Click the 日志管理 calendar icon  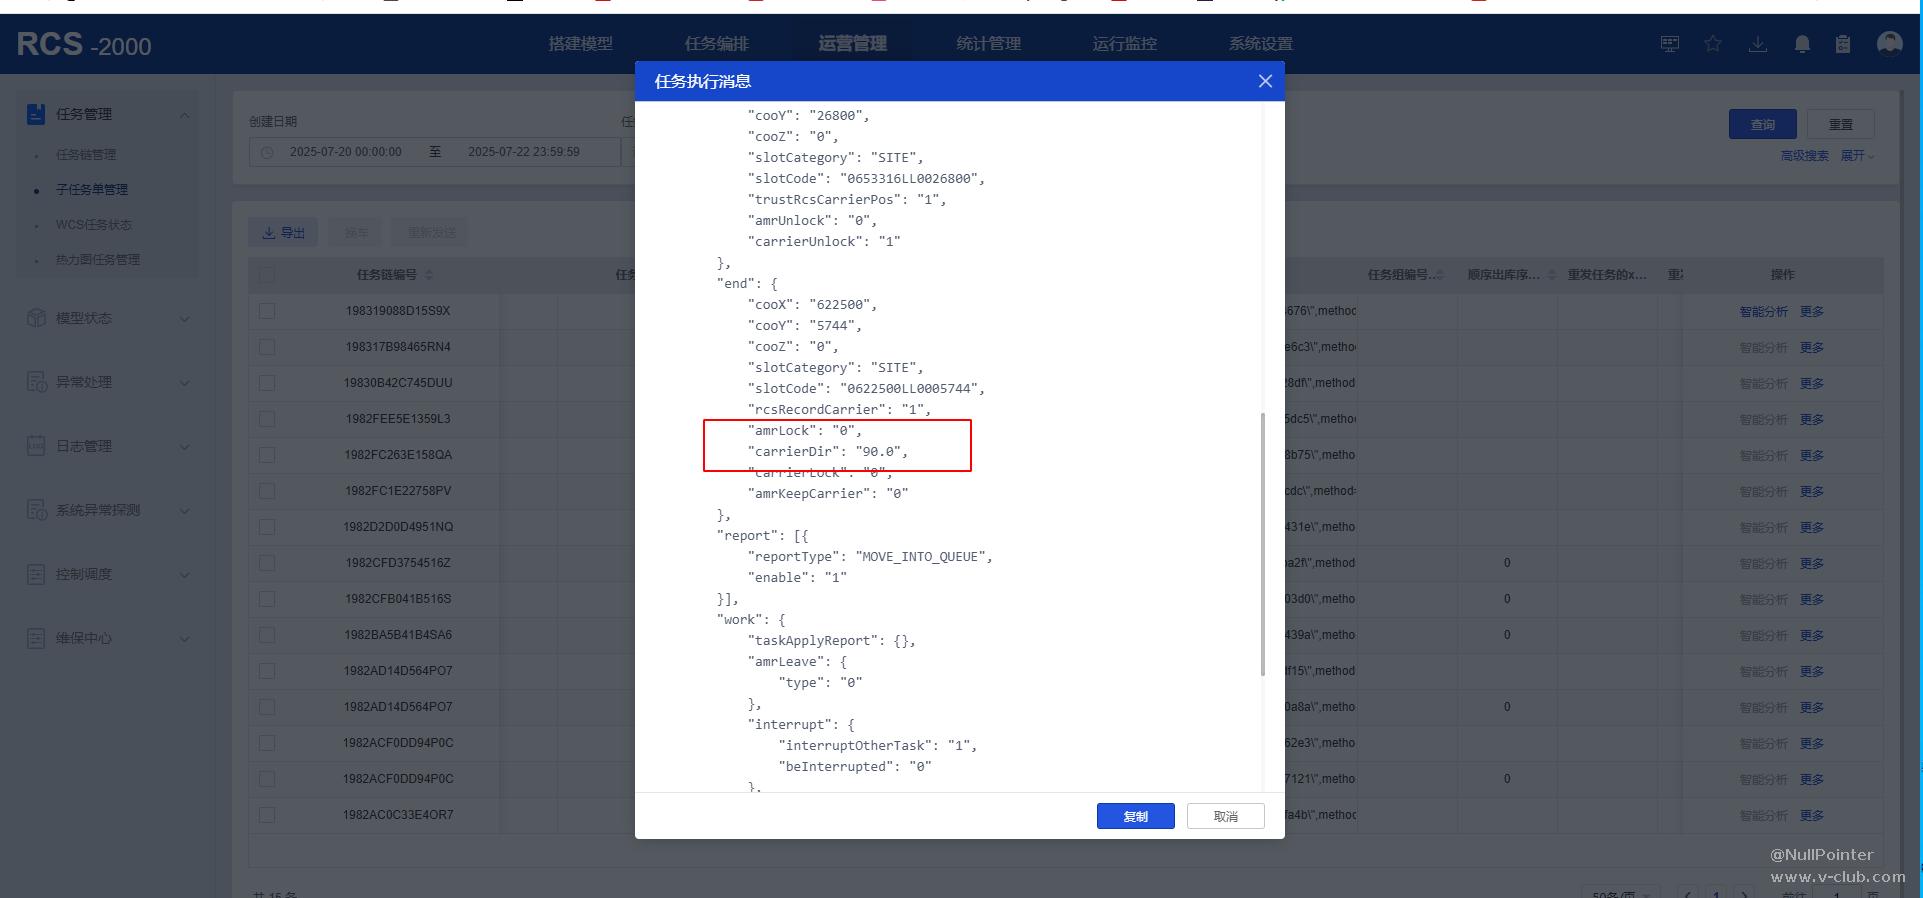tap(36, 446)
